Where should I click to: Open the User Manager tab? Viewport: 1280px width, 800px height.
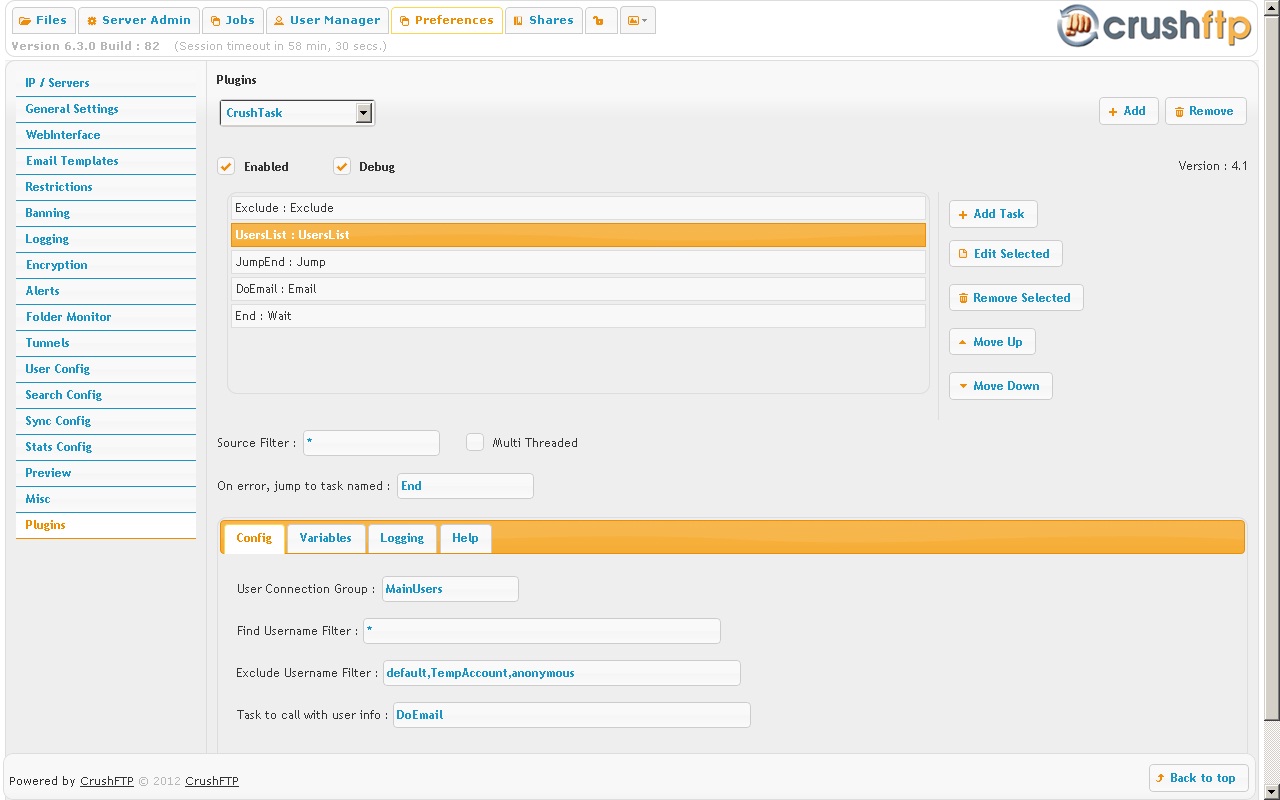[327, 20]
